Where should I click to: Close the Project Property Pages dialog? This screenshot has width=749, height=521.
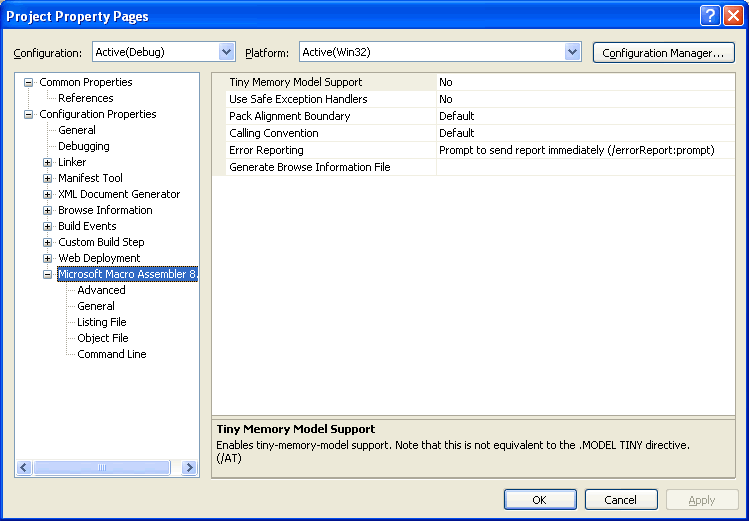(x=733, y=16)
